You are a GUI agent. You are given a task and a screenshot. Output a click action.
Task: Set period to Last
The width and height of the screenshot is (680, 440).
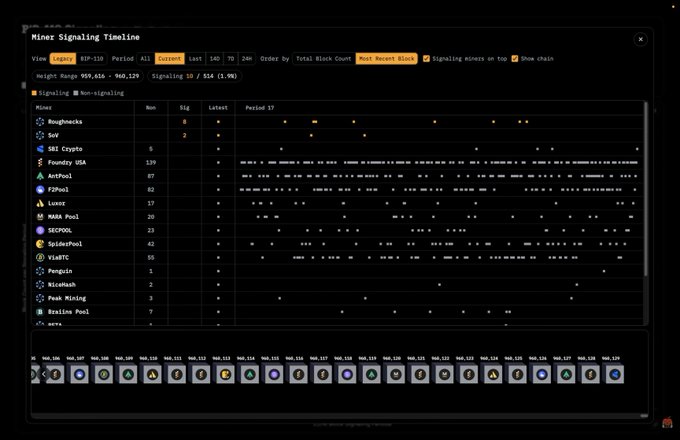(195, 59)
